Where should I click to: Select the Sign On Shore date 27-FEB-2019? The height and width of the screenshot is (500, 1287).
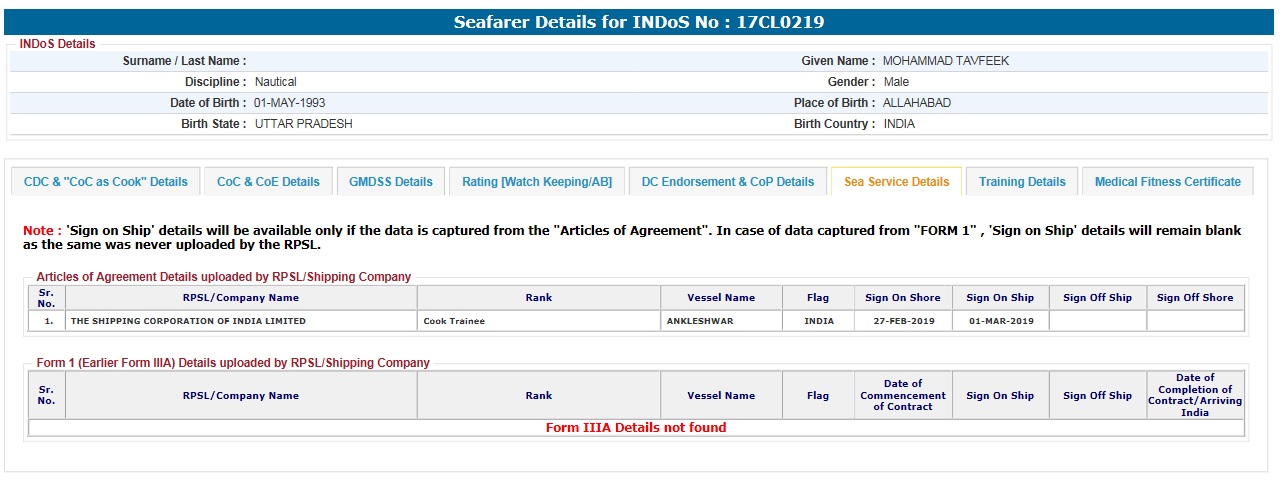click(x=902, y=321)
